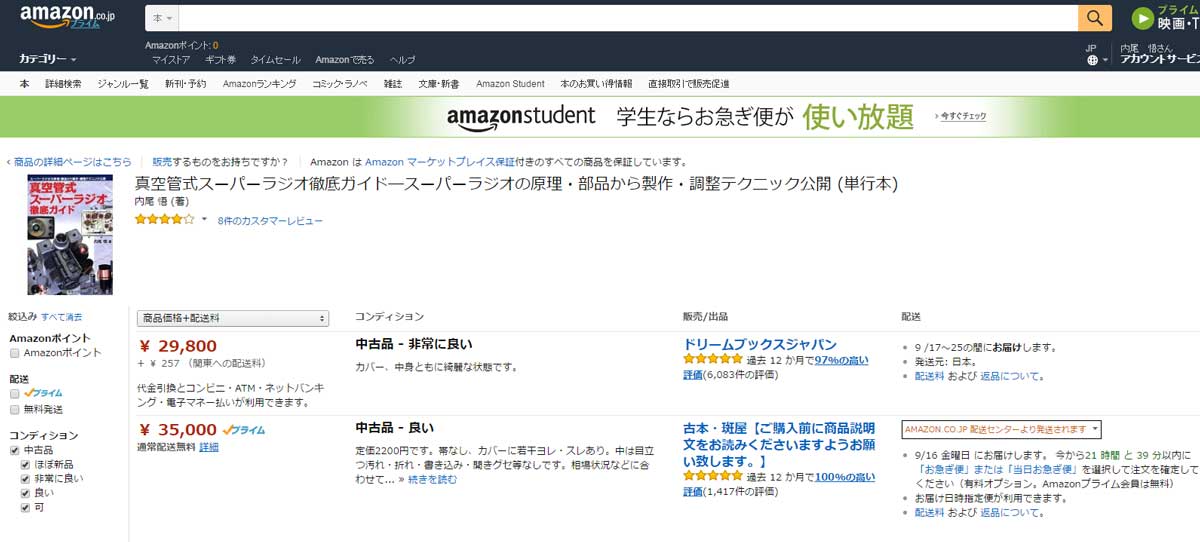
Task: Open マイストア in the top navigation
Action: [171, 60]
